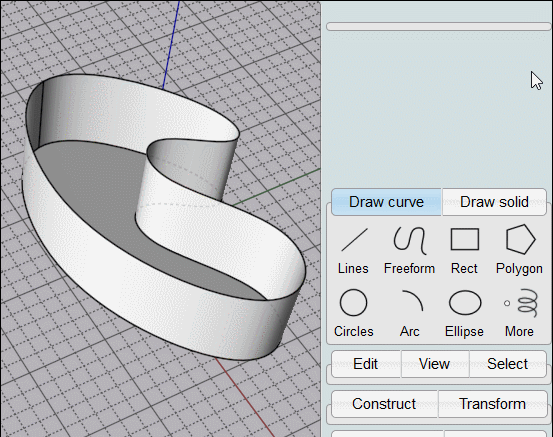This screenshot has height=437, width=553.
Task: Click the inner floor of the solid
Action: click(x=92, y=183)
